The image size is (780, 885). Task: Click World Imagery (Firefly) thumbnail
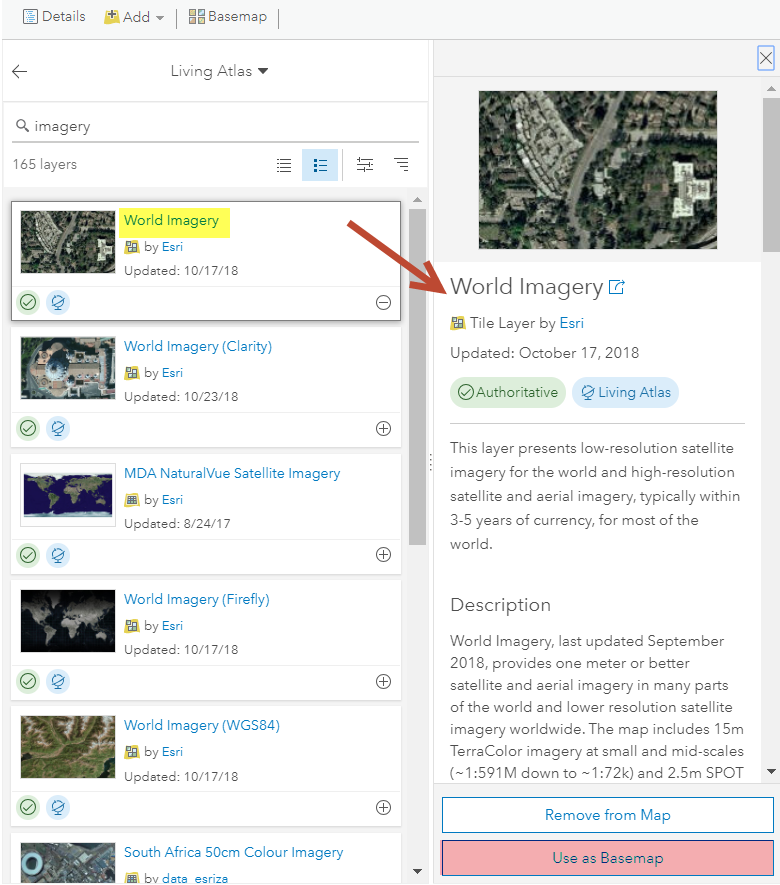[68, 621]
